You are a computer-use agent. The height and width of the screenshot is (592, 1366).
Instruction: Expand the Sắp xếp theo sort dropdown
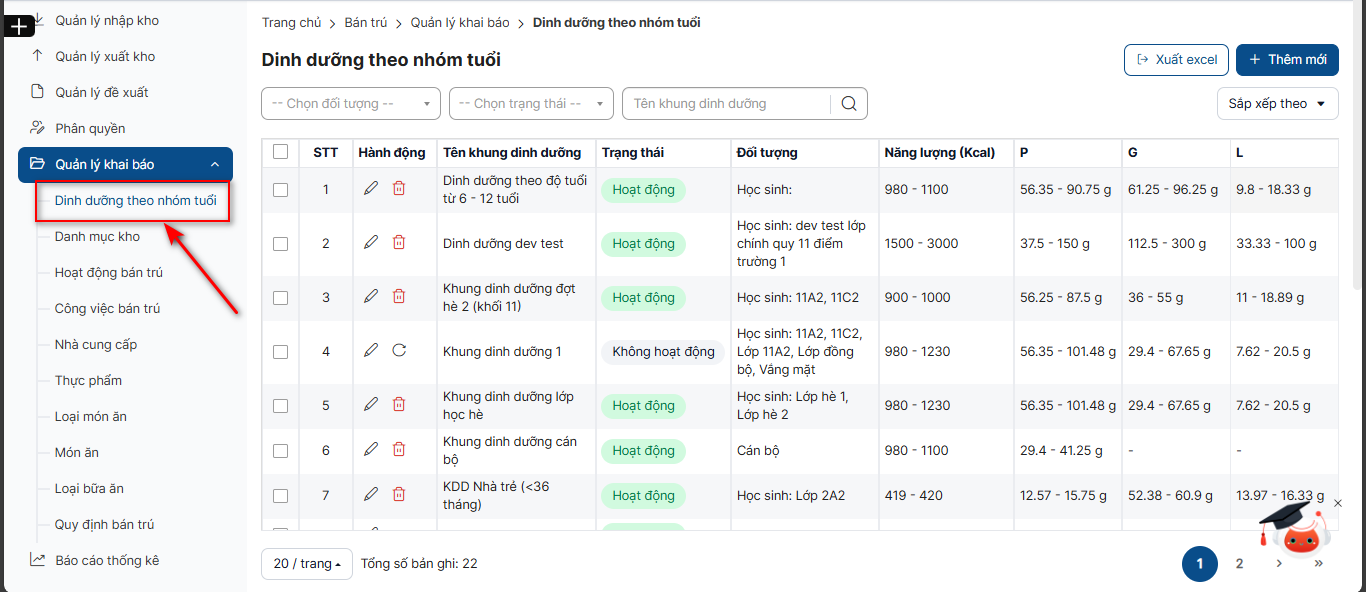click(x=1277, y=104)
